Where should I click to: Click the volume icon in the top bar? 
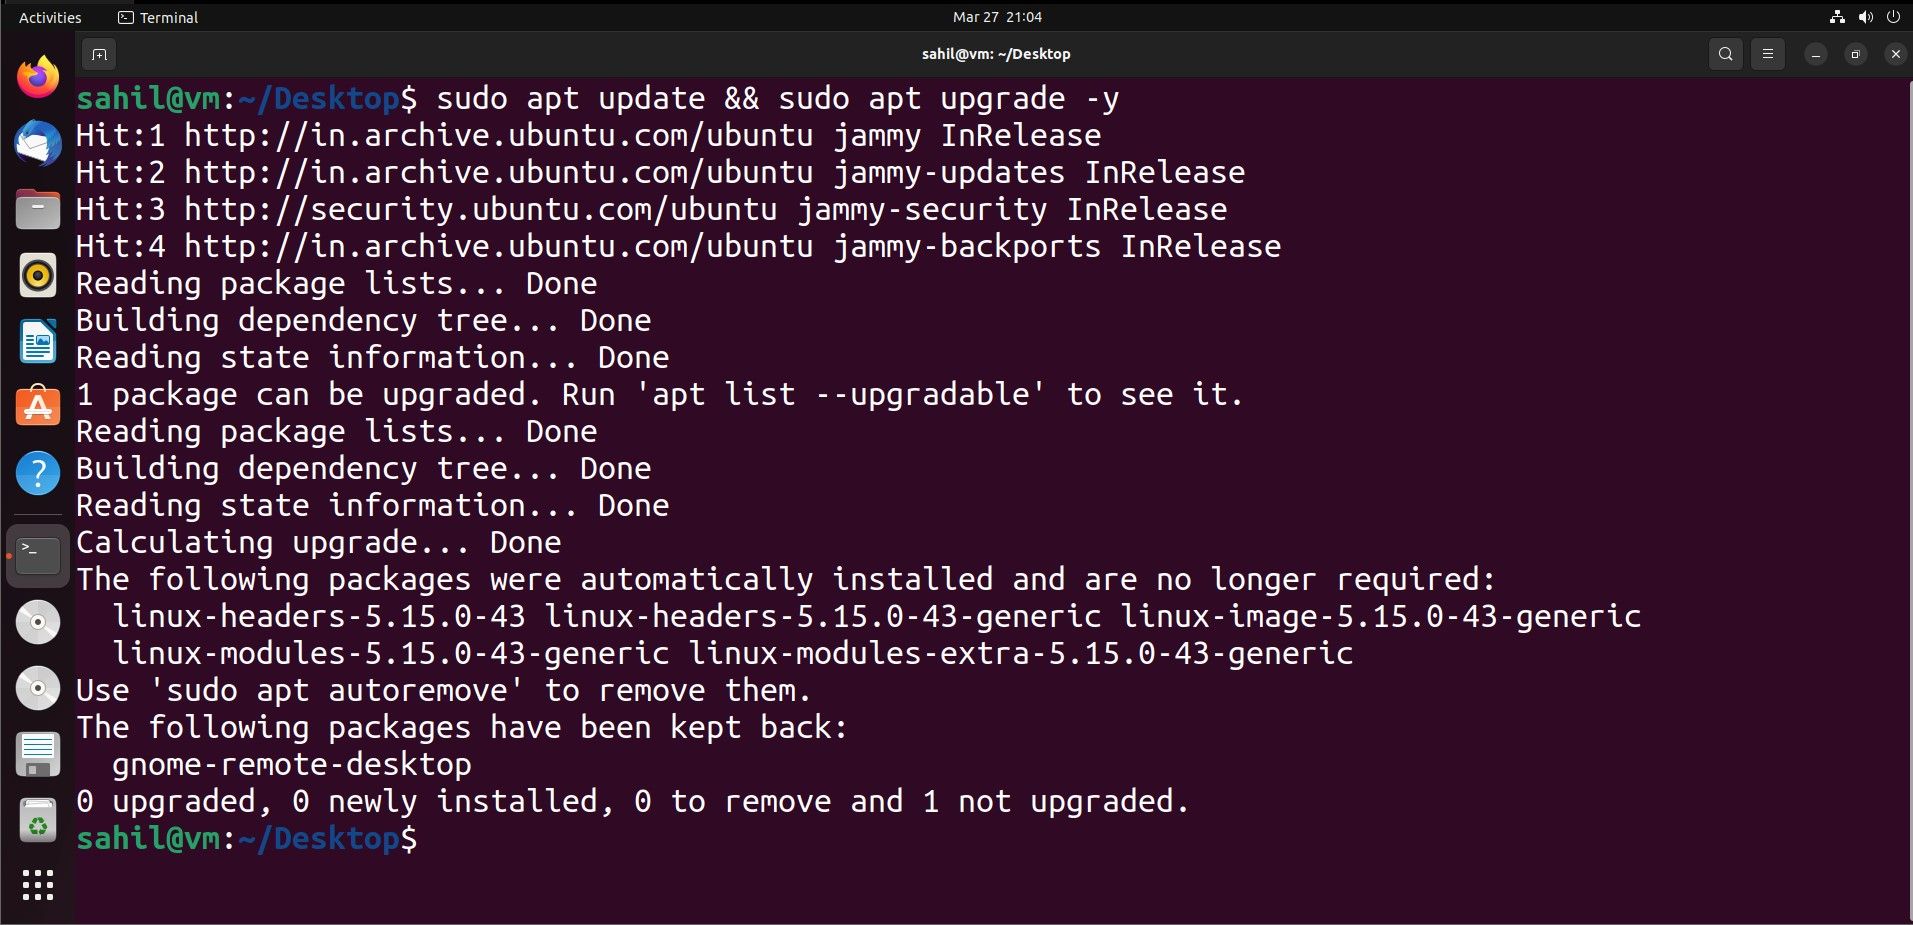click(1865, 17)
